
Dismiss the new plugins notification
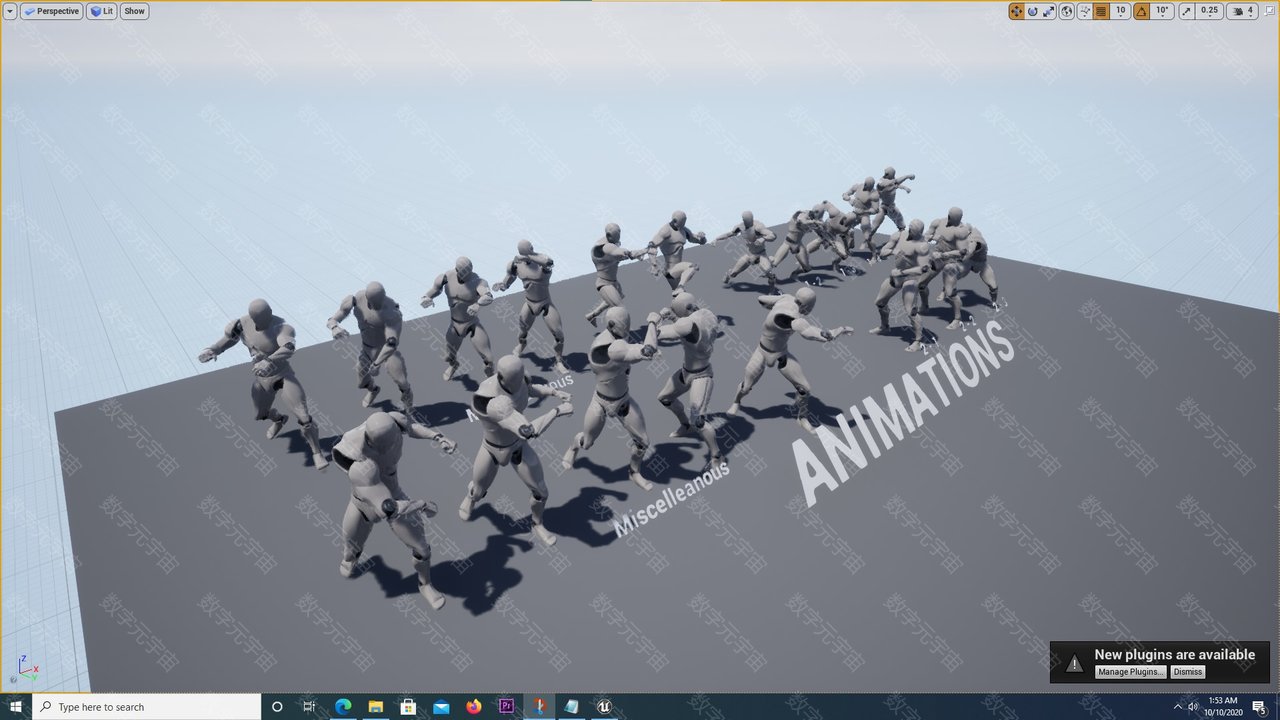tap(1187, 672)
